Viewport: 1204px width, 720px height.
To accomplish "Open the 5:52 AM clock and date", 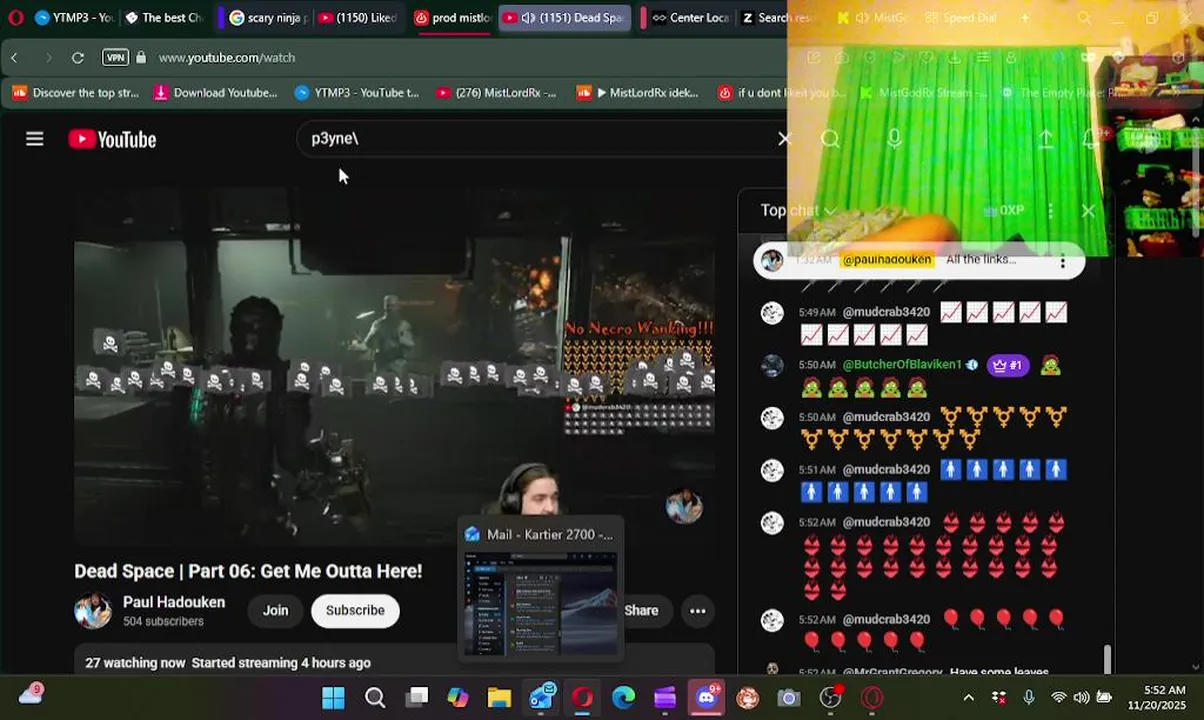I will click(x=1156, y=697).
